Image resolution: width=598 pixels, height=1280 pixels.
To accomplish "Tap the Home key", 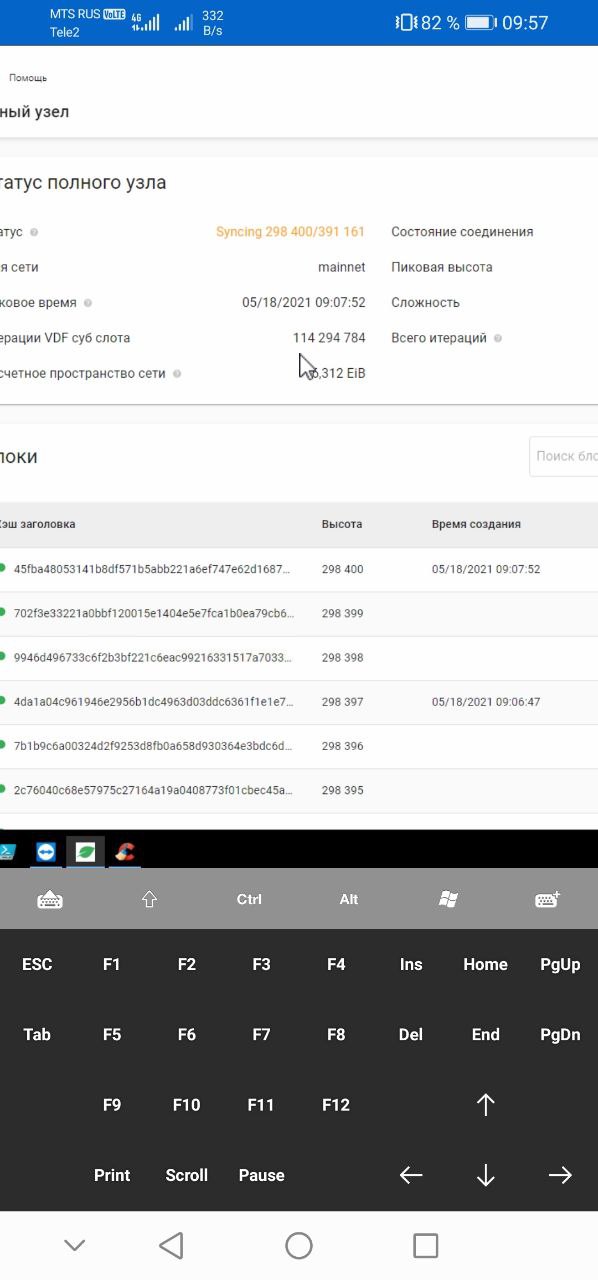I will [486, 964].
